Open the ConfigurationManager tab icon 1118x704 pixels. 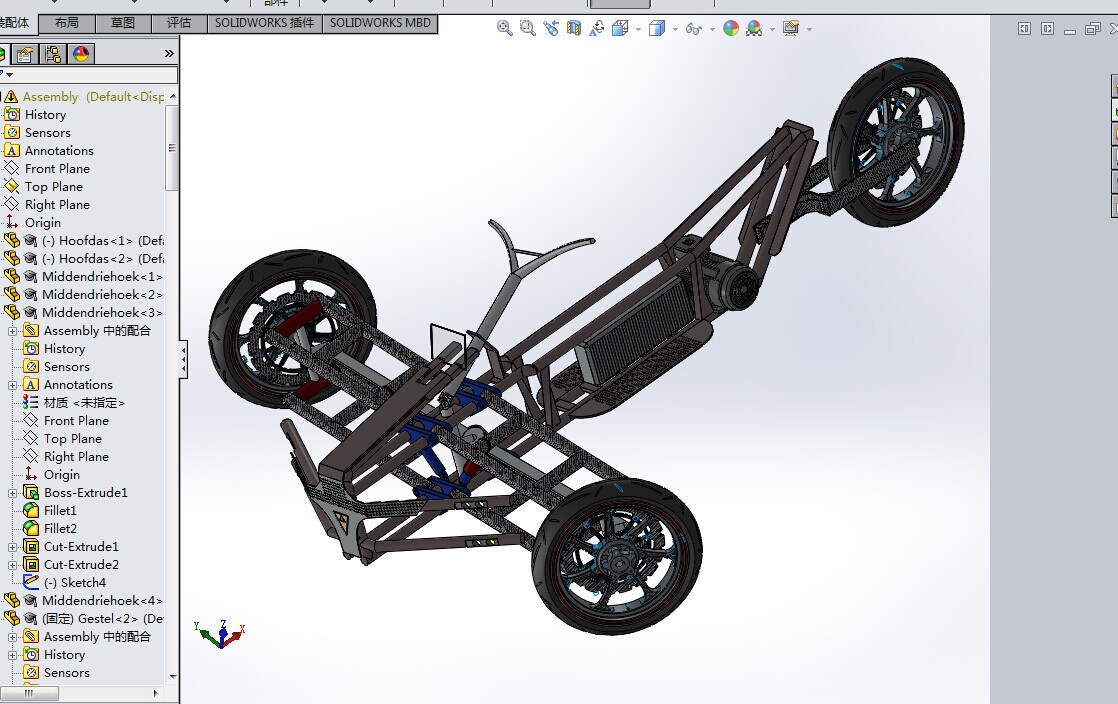pos(53,54)
